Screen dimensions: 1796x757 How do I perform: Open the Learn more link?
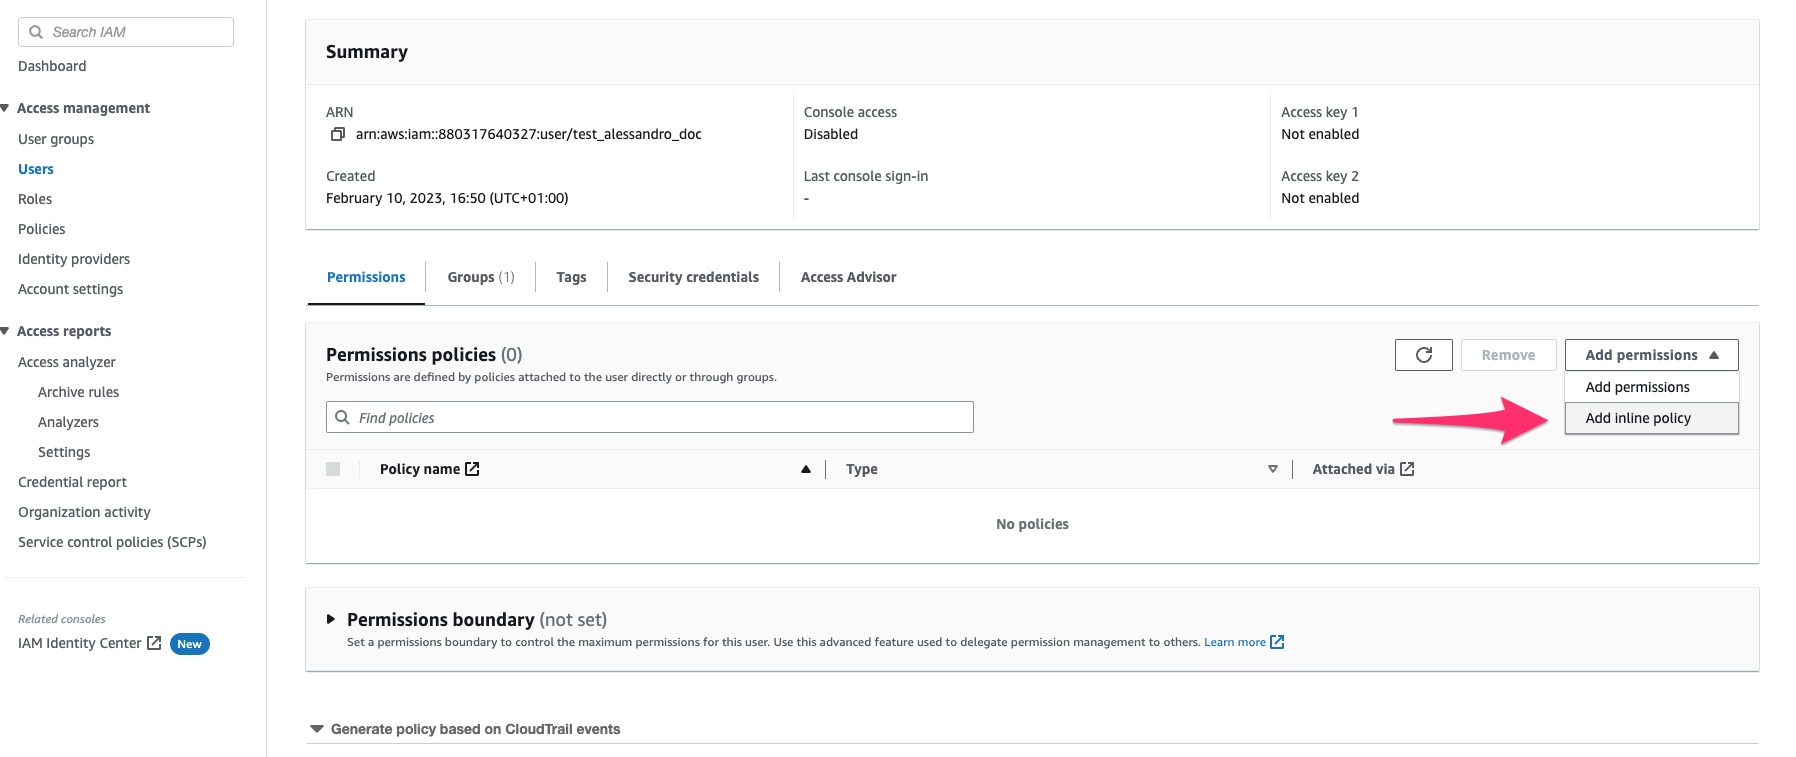1235,642
